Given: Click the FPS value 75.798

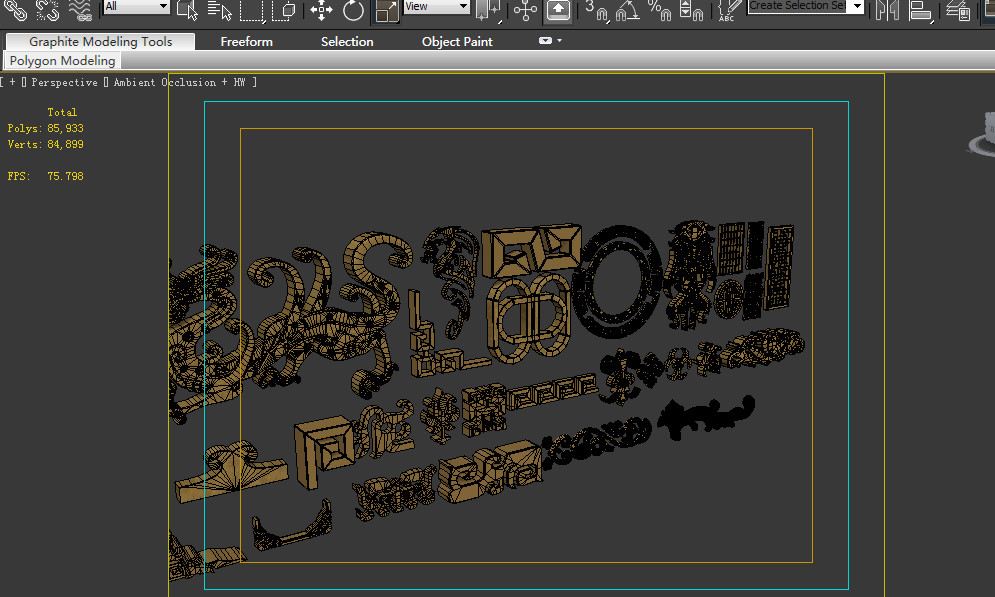Looking at the screenshot, I should tap(65, 176).
